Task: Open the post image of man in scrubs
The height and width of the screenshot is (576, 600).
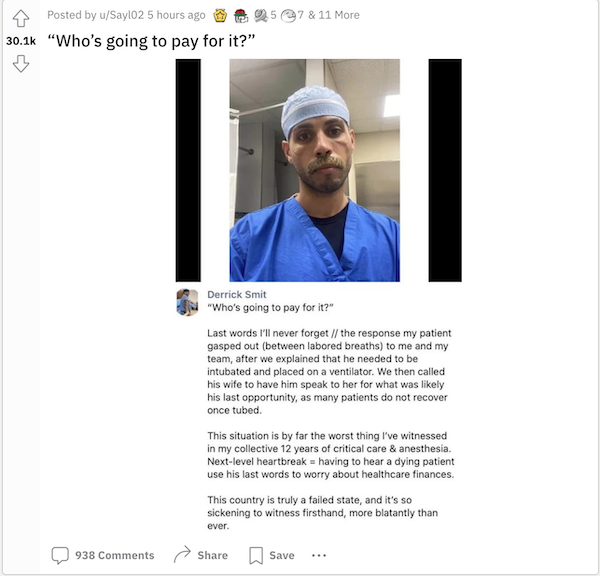Action: click(315, 170)
